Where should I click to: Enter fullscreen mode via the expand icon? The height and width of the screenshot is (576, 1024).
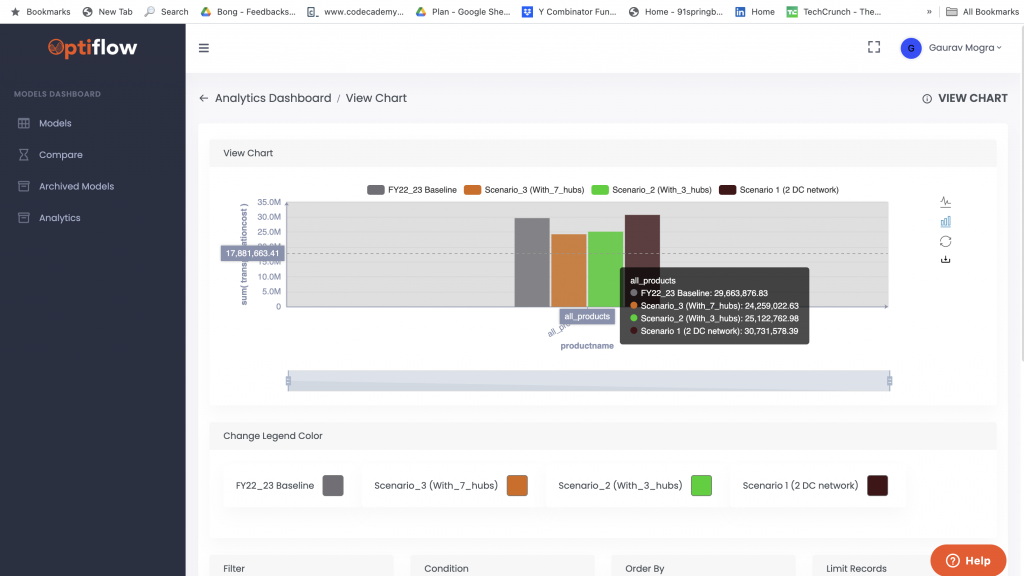[873, 46]
